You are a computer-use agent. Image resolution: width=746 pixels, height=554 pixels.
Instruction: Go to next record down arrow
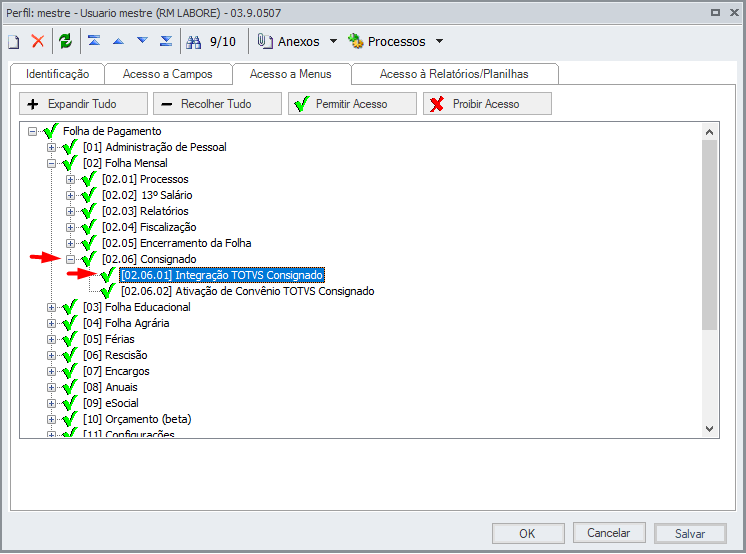point(142,41)
